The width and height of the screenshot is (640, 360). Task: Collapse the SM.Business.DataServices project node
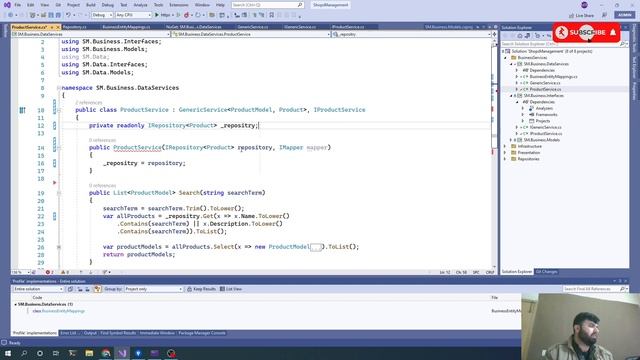(511, 64)
